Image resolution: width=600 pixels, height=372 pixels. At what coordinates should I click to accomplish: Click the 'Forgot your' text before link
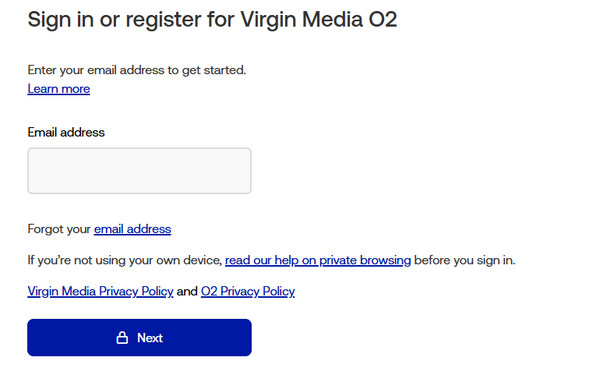tap(59, 229)
